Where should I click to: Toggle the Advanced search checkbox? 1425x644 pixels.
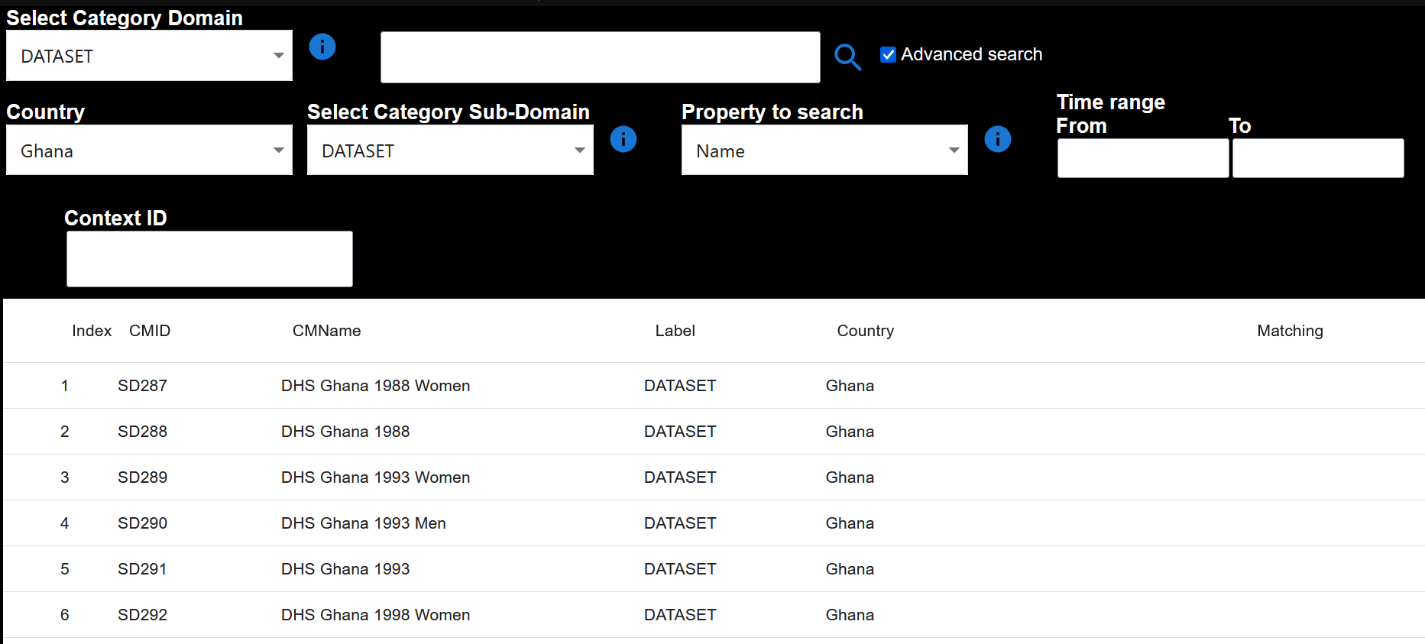(888, 55)
